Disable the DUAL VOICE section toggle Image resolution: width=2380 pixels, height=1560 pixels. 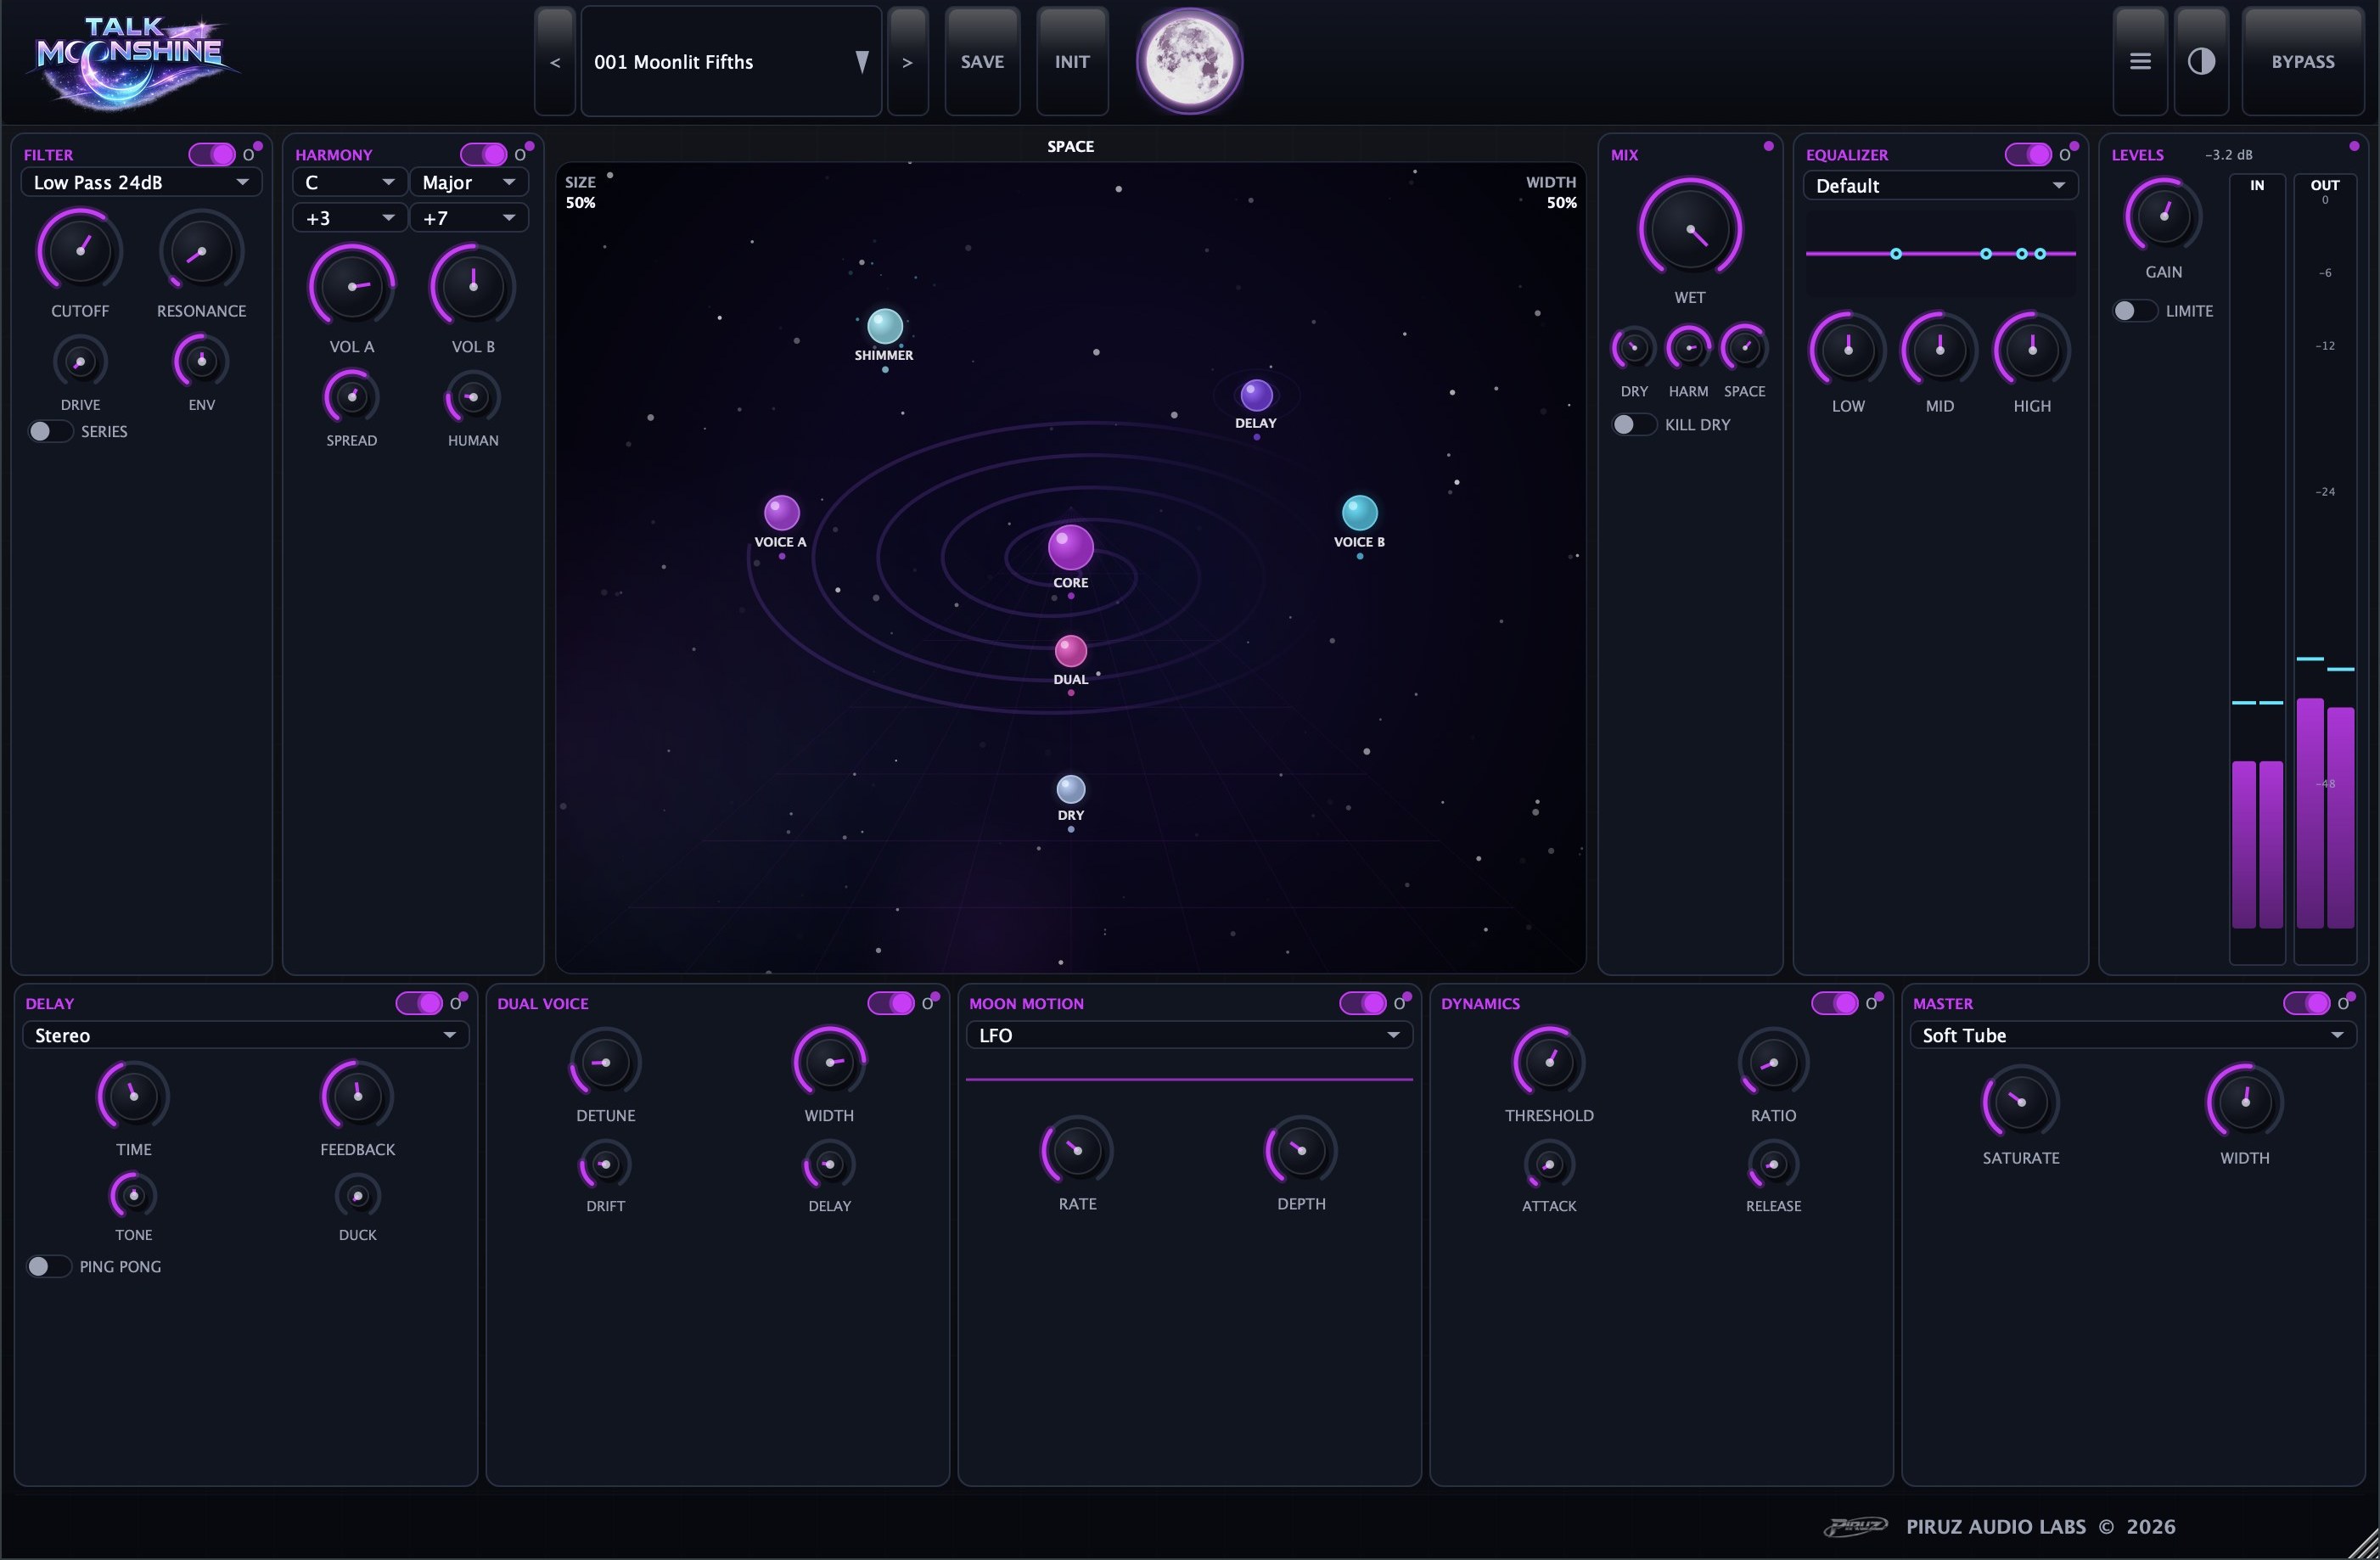(891, 1003)
